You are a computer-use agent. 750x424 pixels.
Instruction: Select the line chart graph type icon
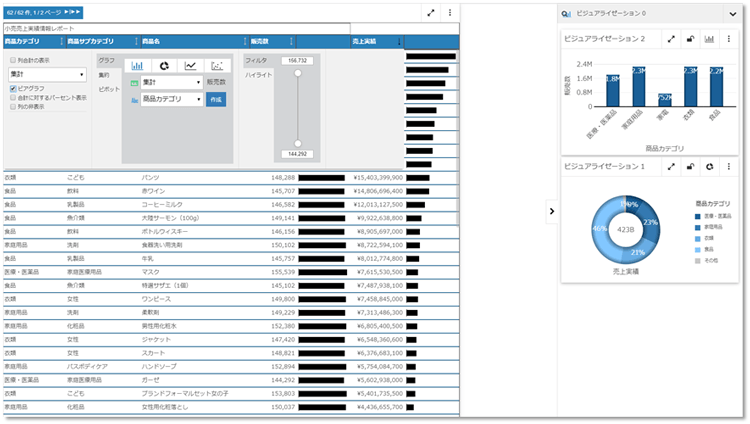pyautogui.click(x=190, y=65)
